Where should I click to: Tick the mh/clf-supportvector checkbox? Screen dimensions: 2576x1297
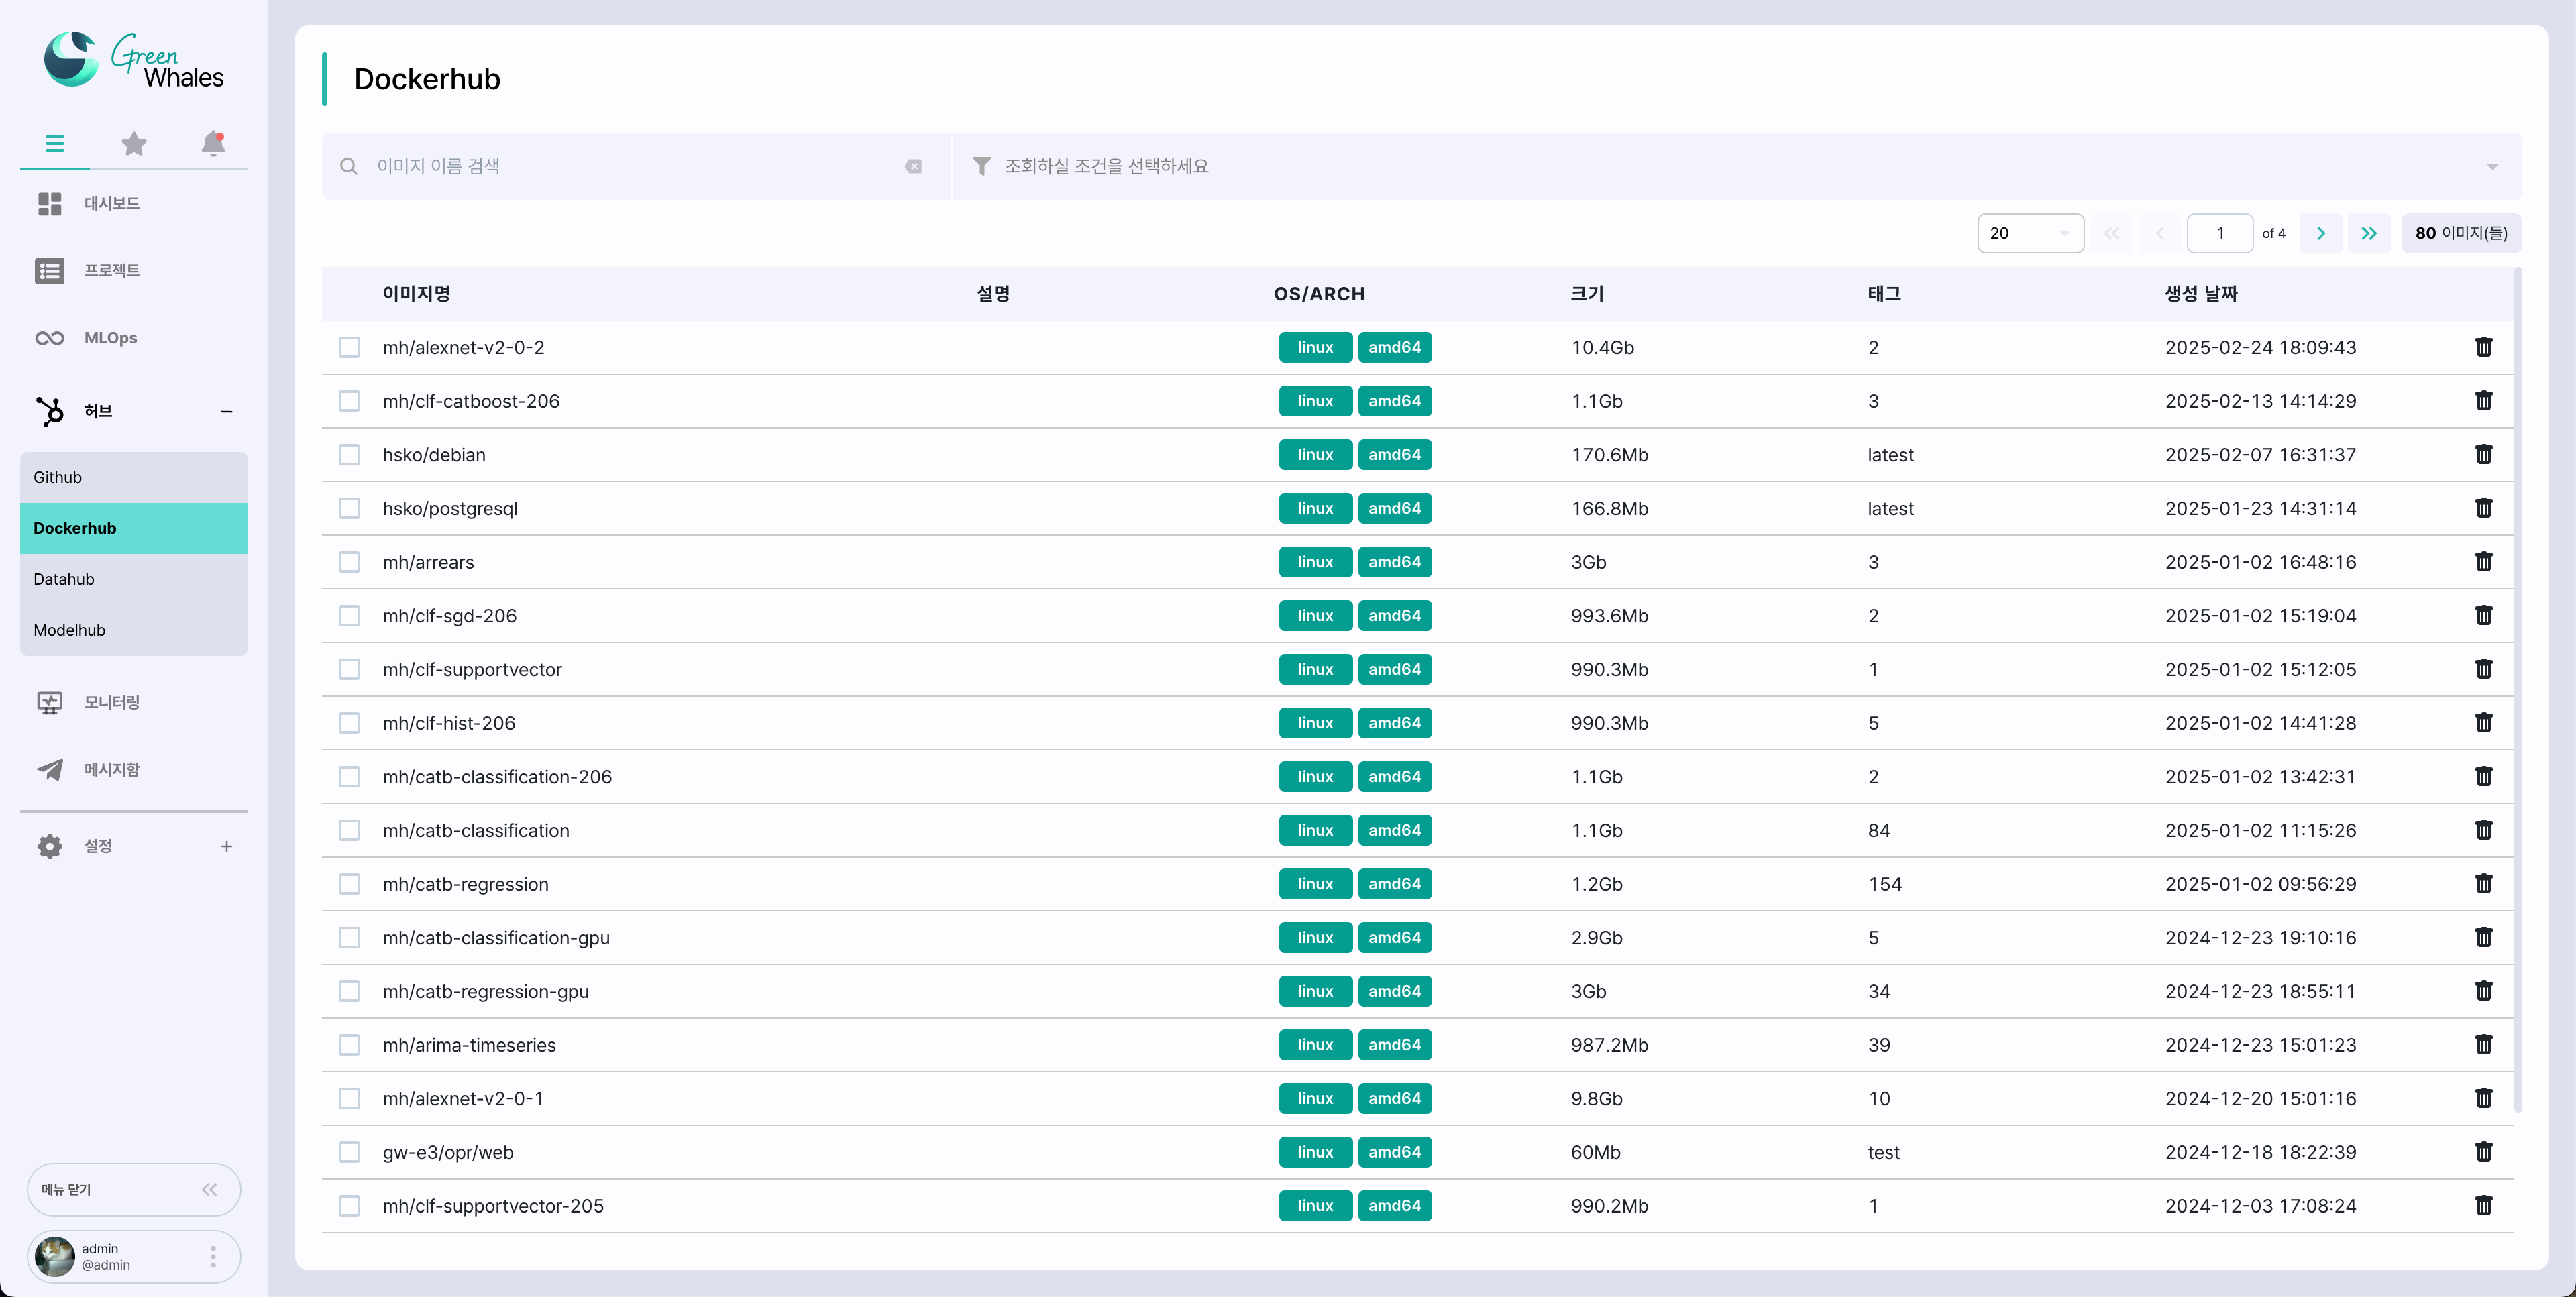349,670
